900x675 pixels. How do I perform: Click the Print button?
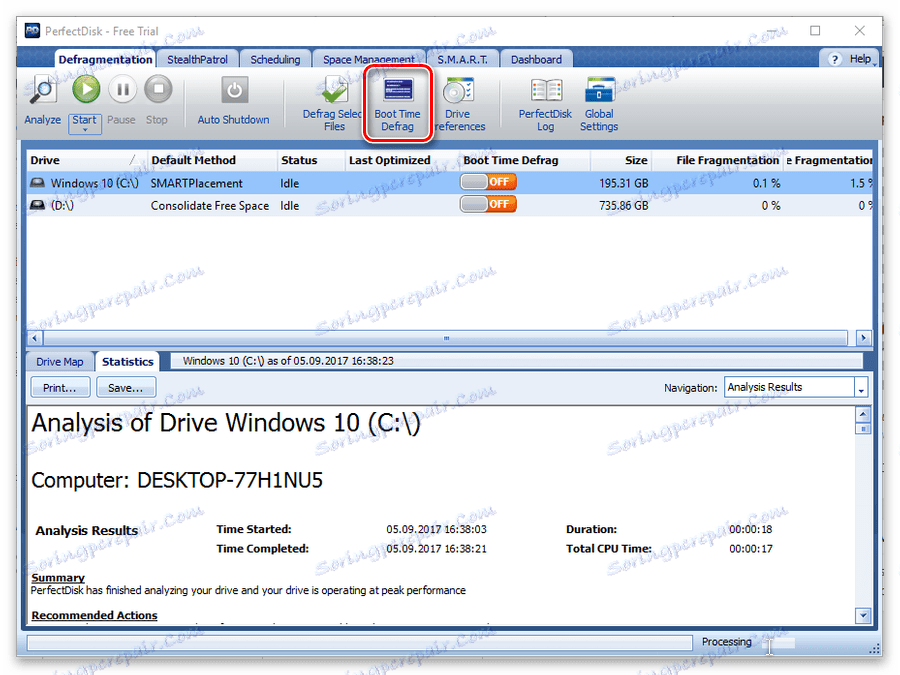[59, 387]
